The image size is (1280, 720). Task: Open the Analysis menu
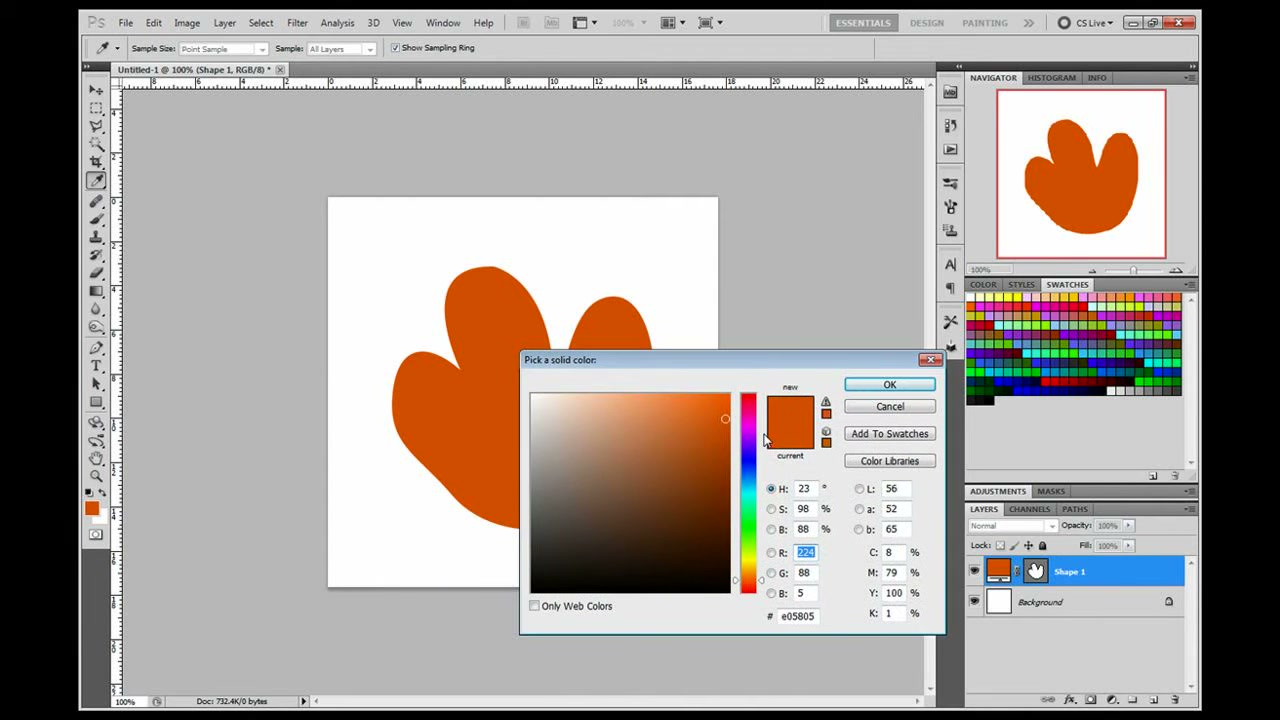click(x=337, y=23)
